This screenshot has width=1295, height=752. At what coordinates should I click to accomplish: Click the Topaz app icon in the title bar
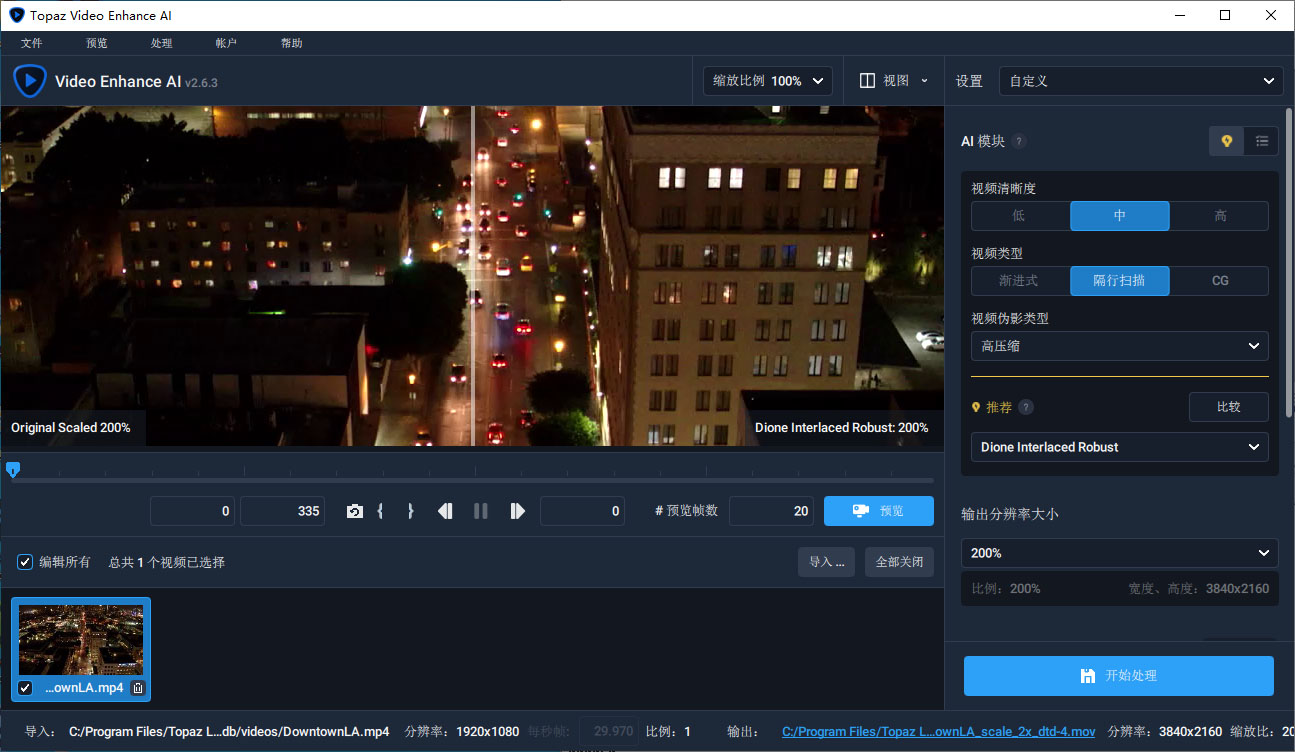coord(17,15)
